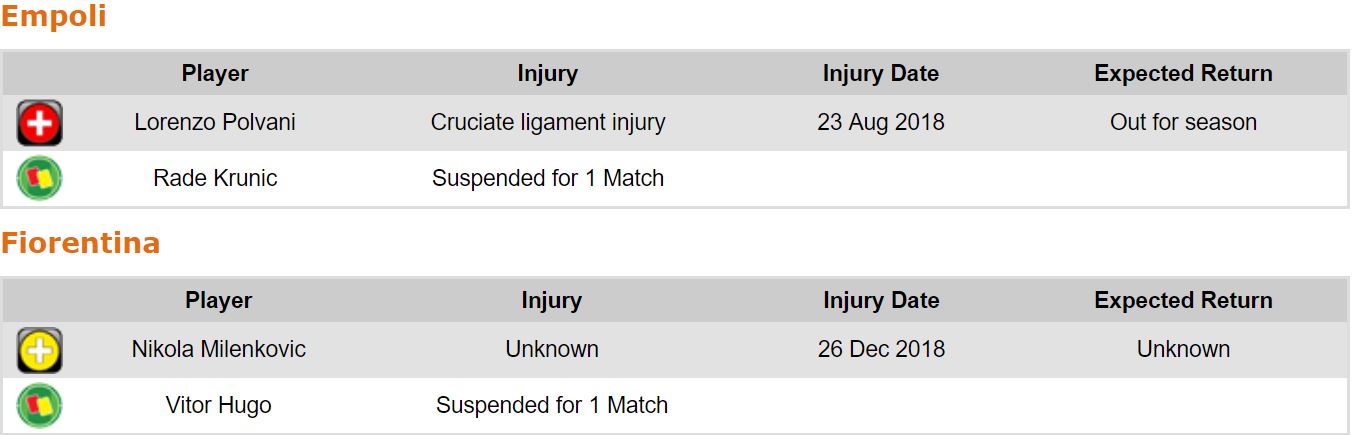Click Vitor Hugo player name
The image size is (1352, 435).
[x=219, y=405]
